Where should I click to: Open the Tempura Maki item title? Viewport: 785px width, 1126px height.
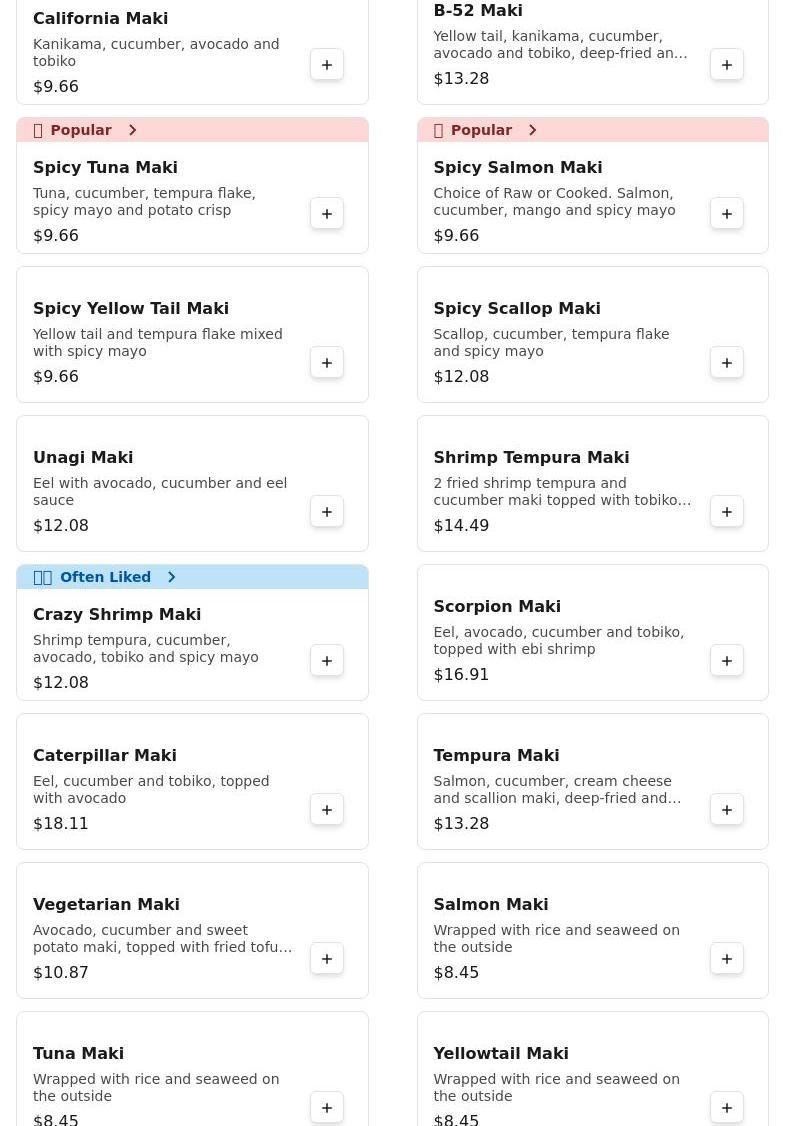[x=496, y=755]
